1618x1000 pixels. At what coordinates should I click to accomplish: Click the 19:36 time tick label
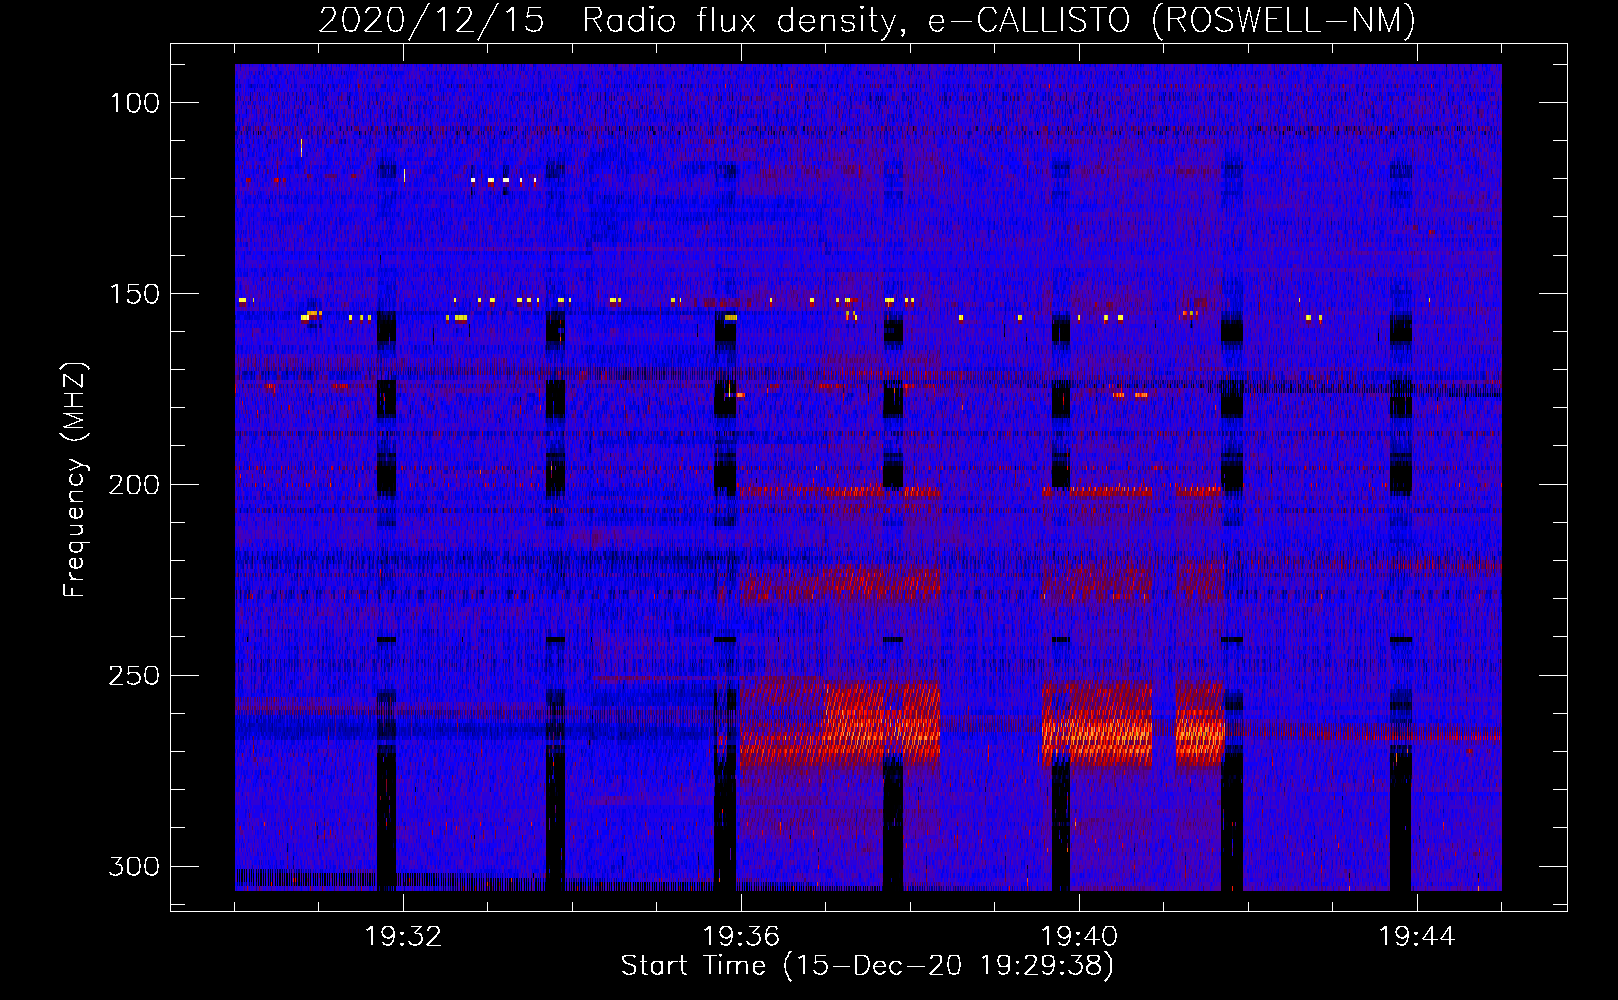coord(741,937)
